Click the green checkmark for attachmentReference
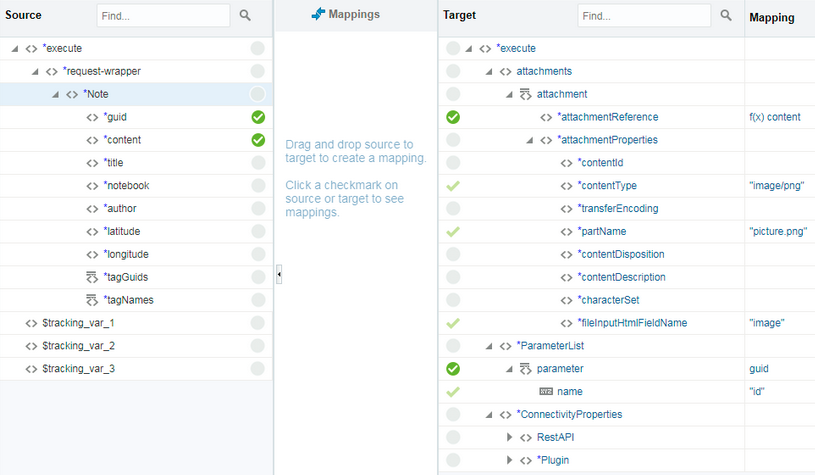Viewport: 815px width, 475px height. 453,117
